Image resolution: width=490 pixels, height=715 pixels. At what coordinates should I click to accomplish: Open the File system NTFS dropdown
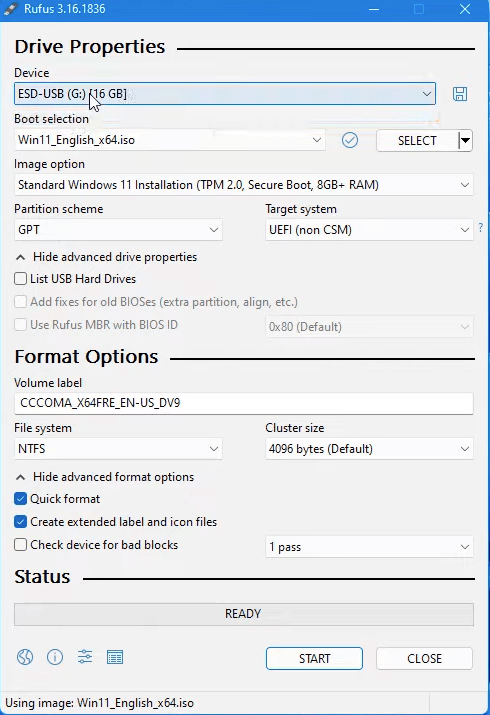point(118,449)
